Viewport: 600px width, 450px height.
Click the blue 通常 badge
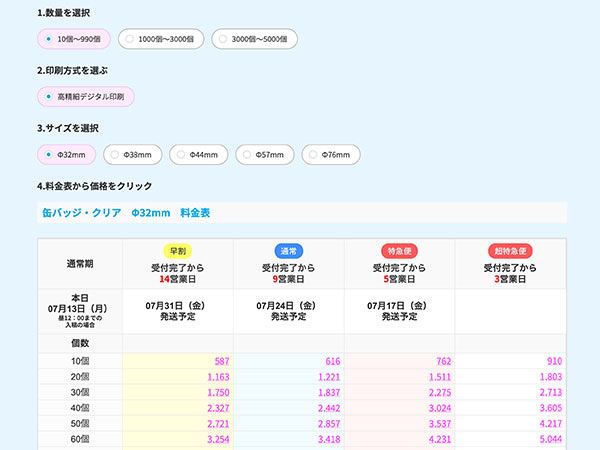(x=289, y=251)
